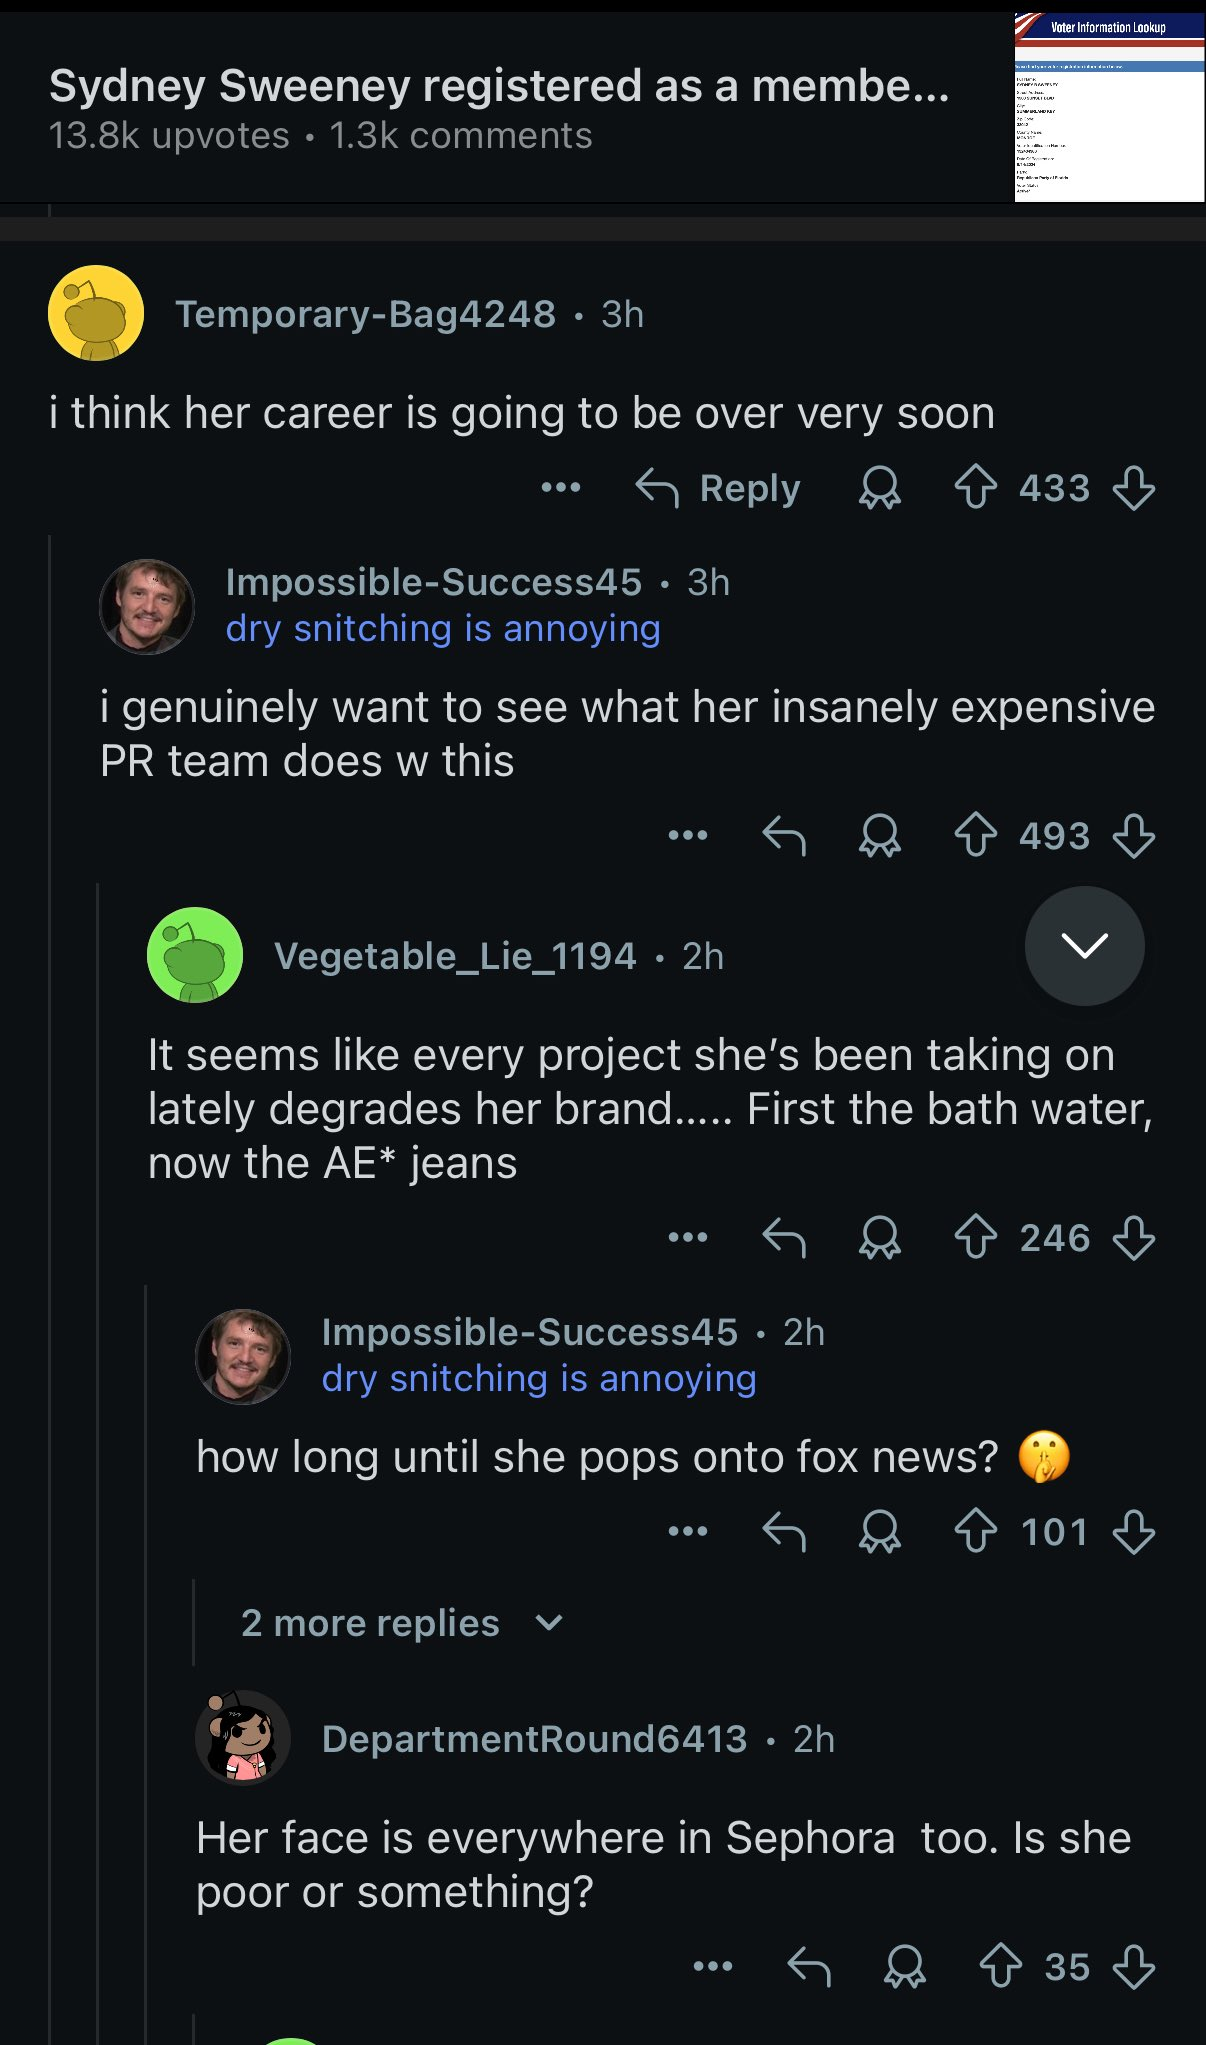This screenshot has height=2045, width=1206.
Task: Downvote the 246-point AE jeans comment
Action: 1134,1237
